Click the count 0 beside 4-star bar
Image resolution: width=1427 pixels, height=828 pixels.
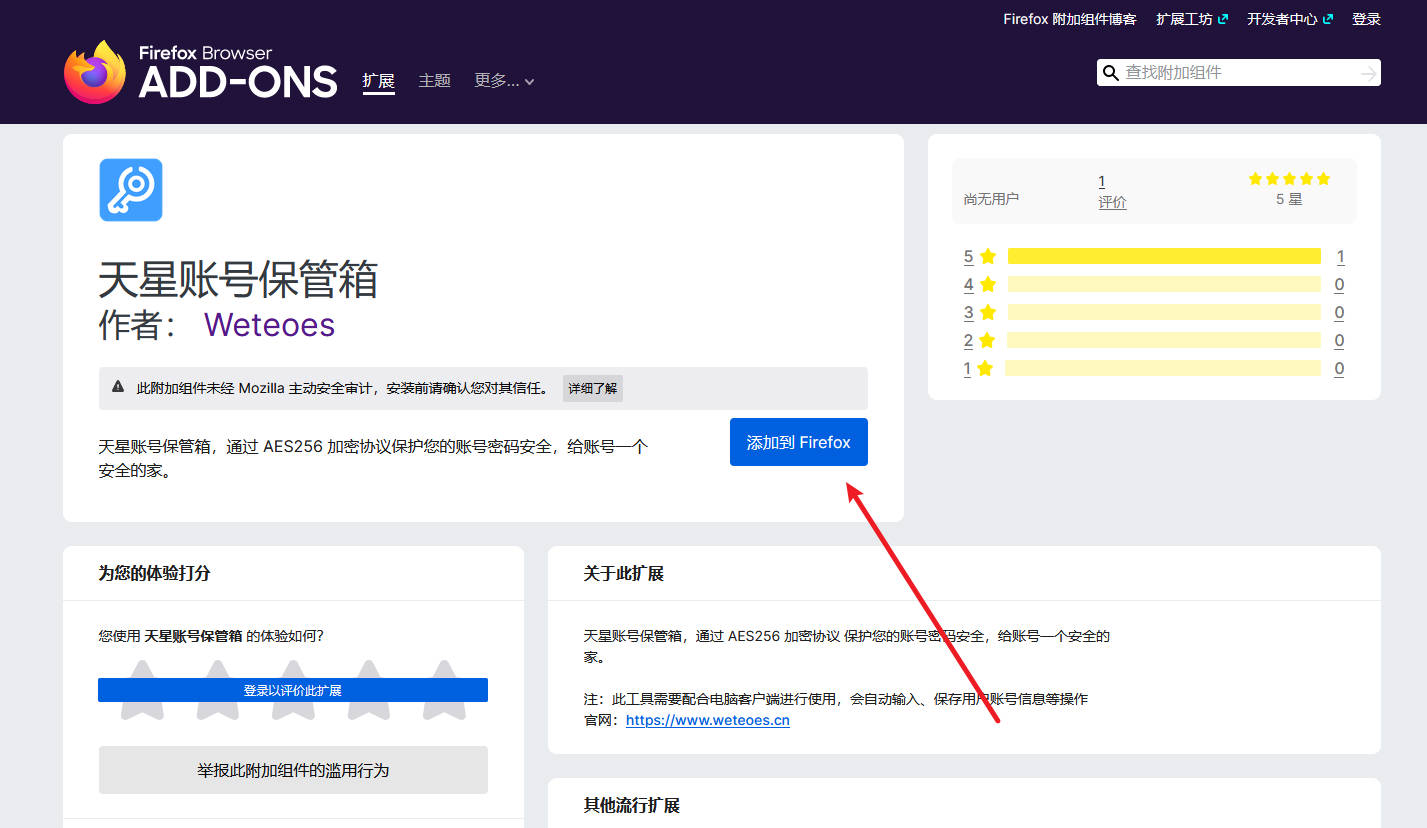[1339, 284]
